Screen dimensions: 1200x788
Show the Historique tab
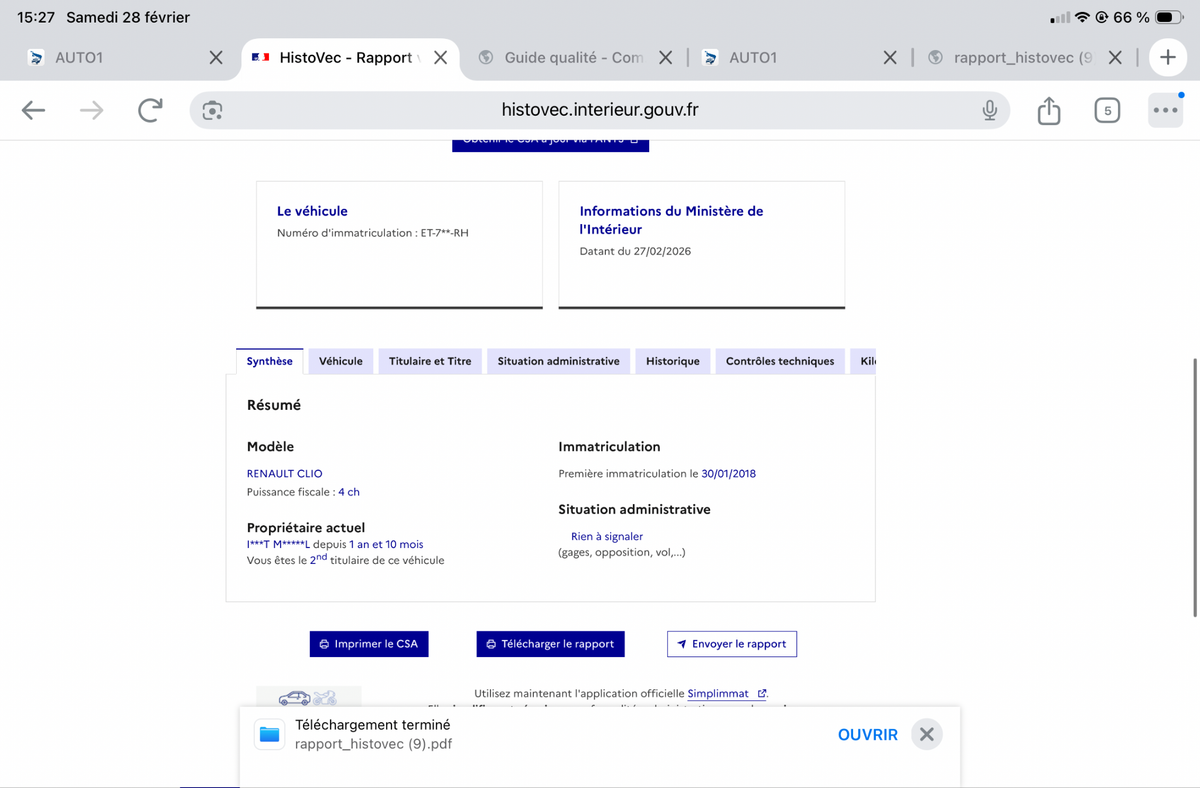click(x=672, y=361)
